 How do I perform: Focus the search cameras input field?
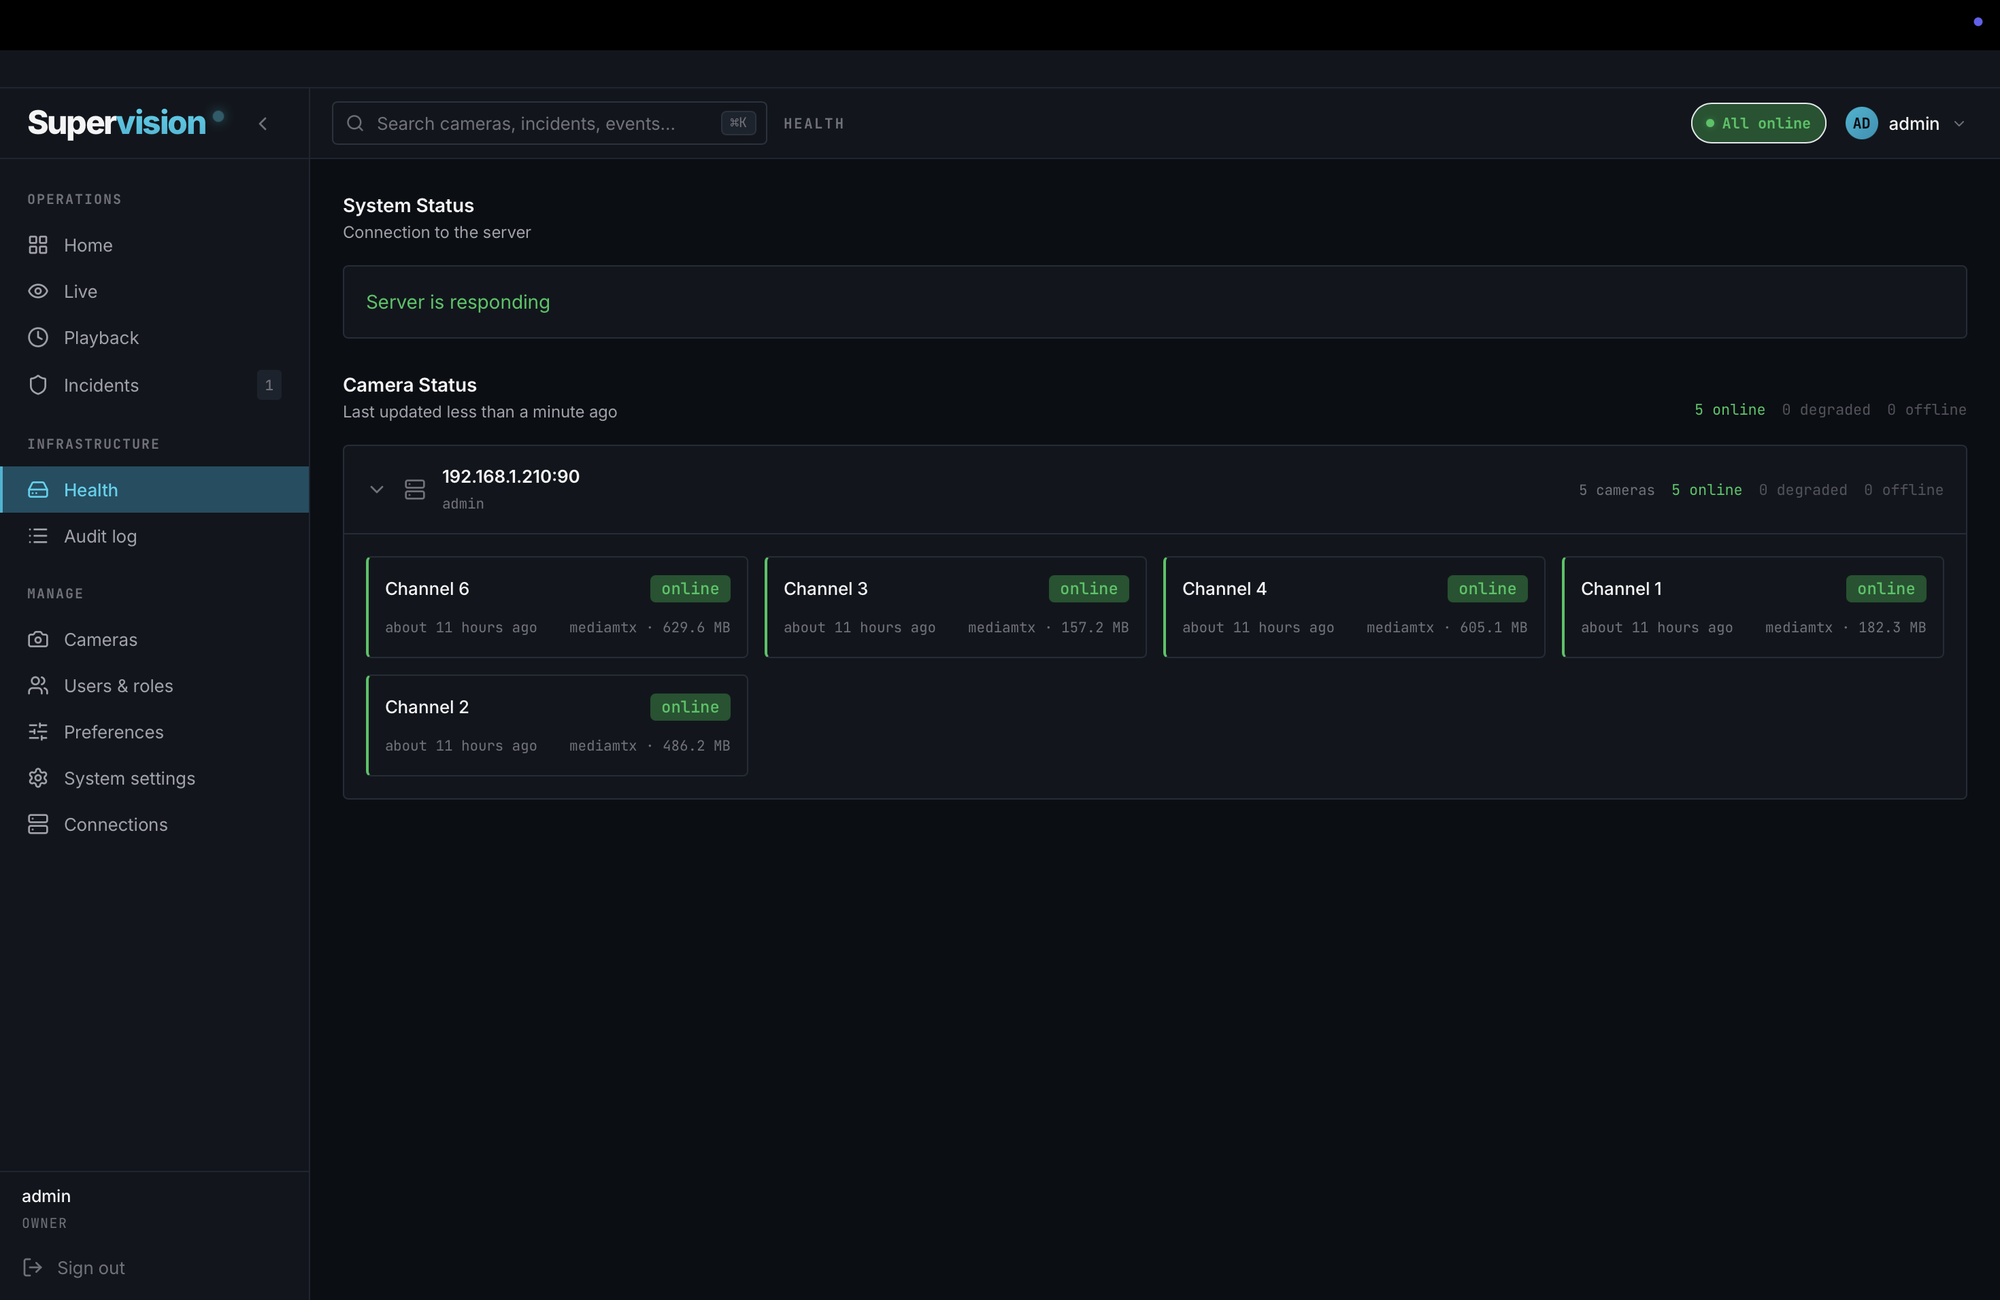coord(549,123)
